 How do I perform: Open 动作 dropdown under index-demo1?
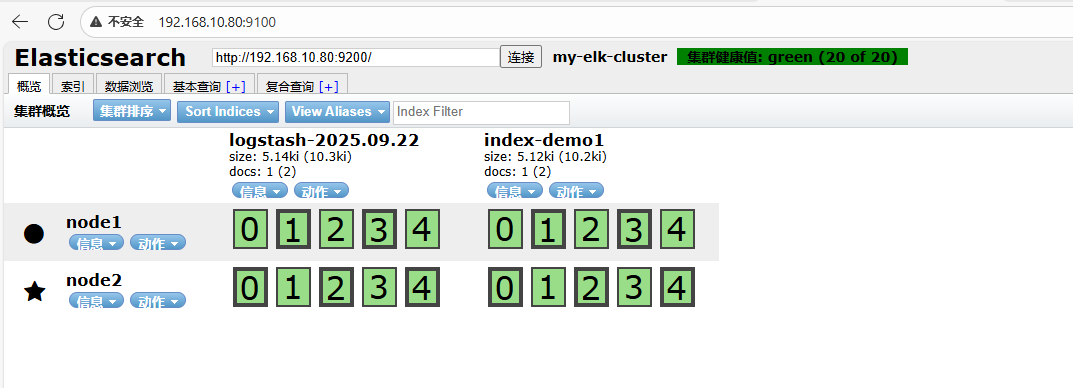pos(576,191)
